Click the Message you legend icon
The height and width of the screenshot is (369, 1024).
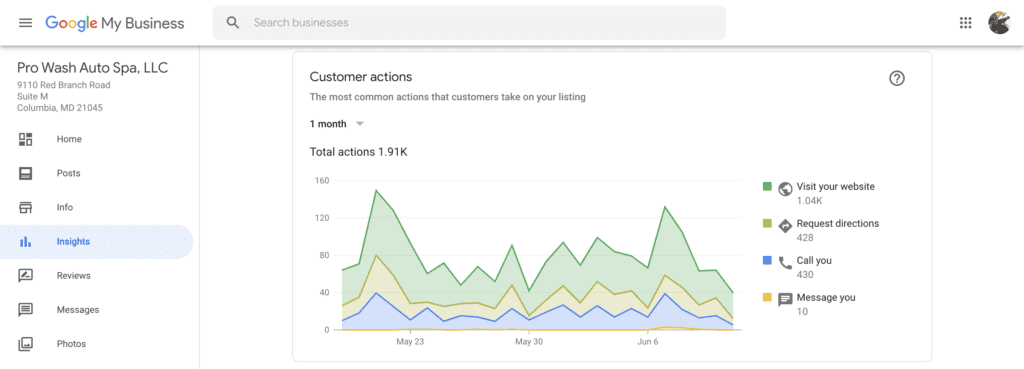pos(786,300)
